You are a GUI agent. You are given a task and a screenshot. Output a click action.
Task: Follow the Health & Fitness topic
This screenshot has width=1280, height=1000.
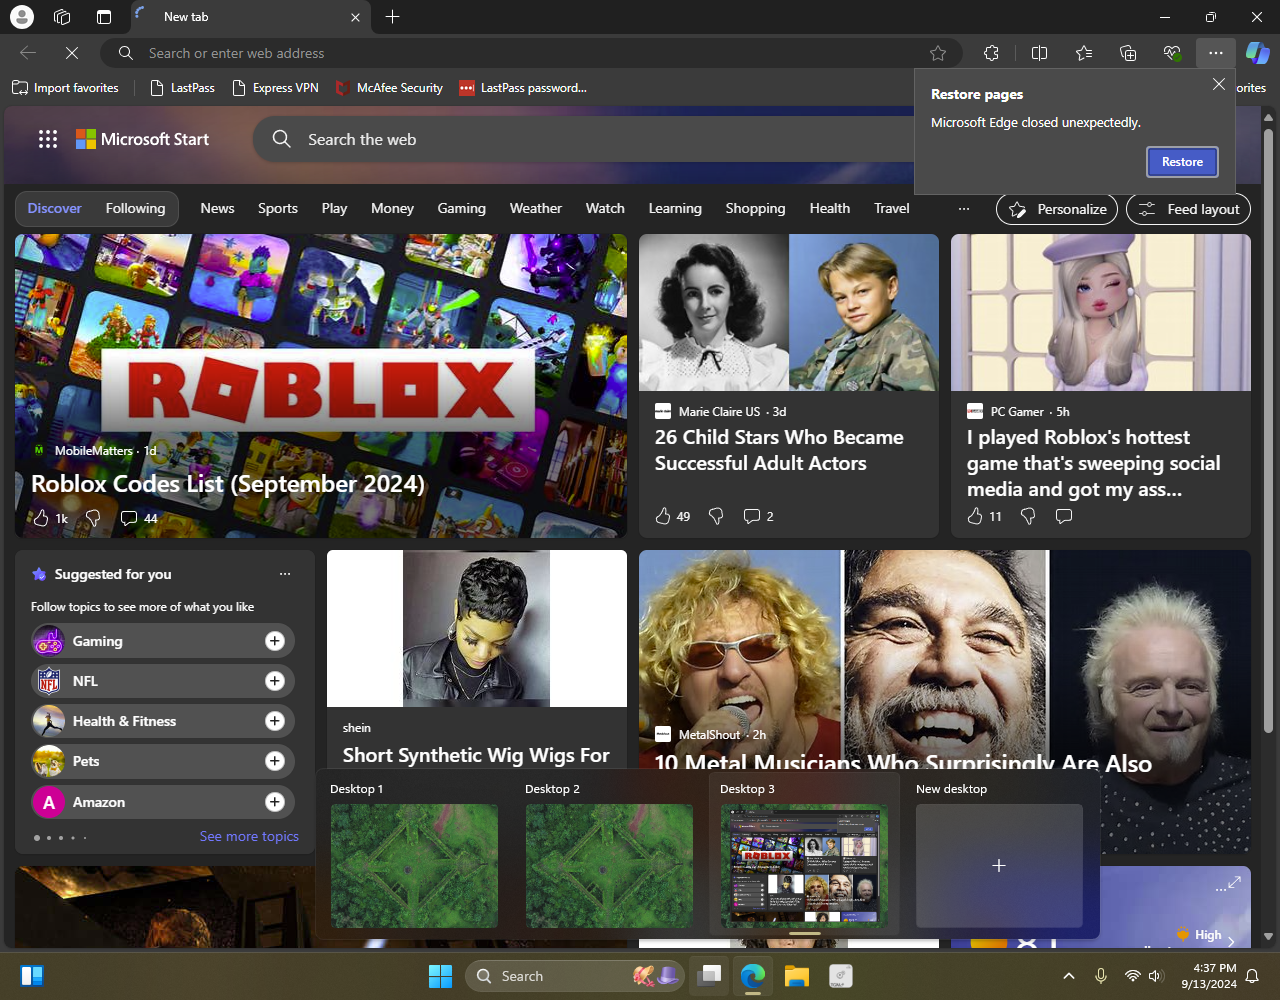(x=275, y=721)
